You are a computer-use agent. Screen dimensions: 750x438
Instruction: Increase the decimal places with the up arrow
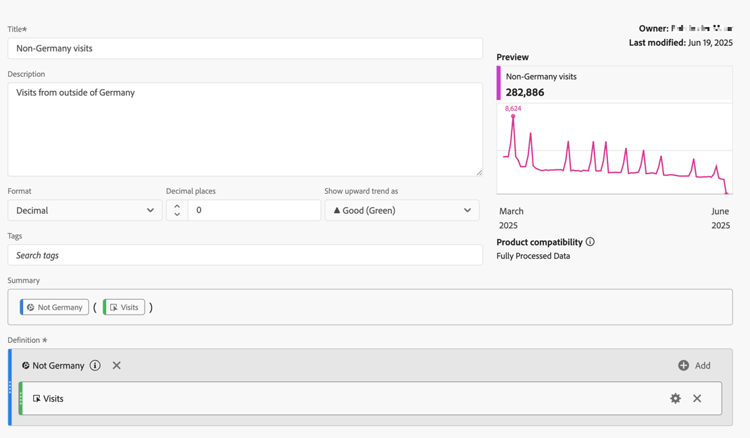pyautogui.click(x=177, y=206)
